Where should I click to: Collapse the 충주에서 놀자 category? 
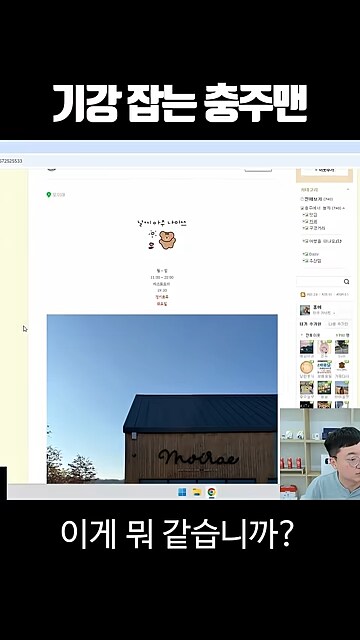pyautogui.click(x=344, y=208)
